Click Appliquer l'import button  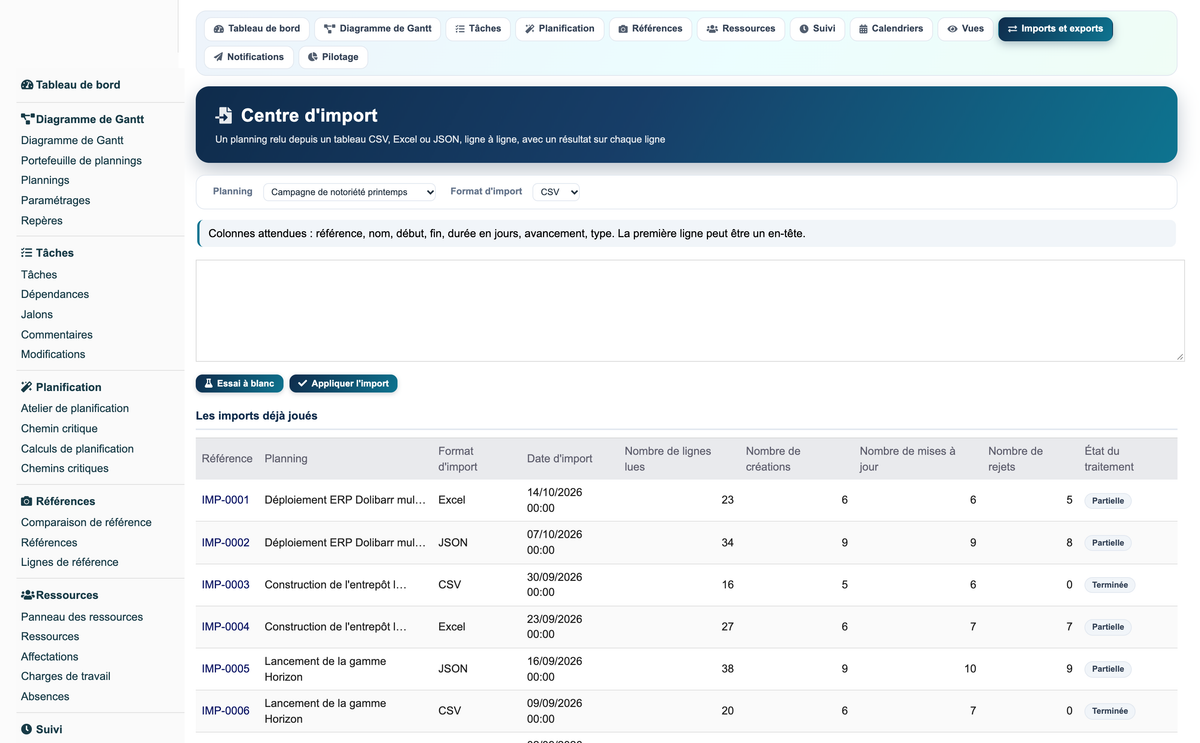click(343, 384)
